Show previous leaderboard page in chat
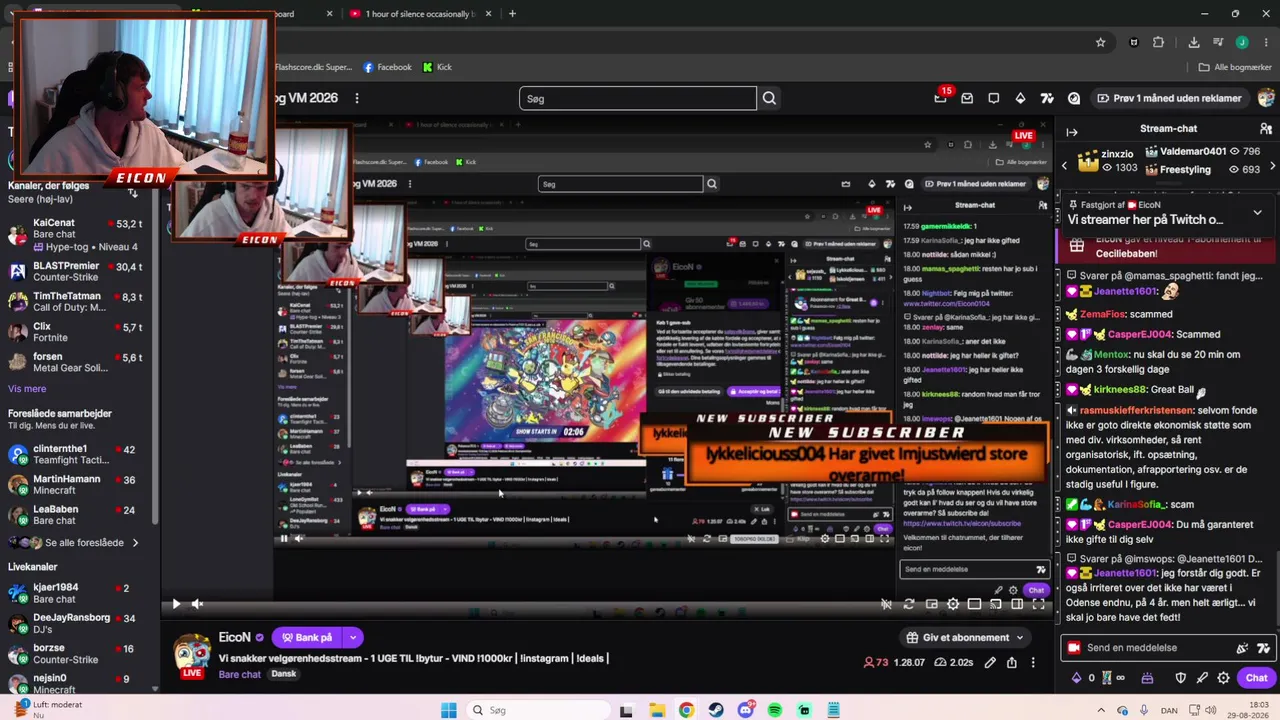1280x720 pixels. pyautogui.click(x=1065, y=164)
